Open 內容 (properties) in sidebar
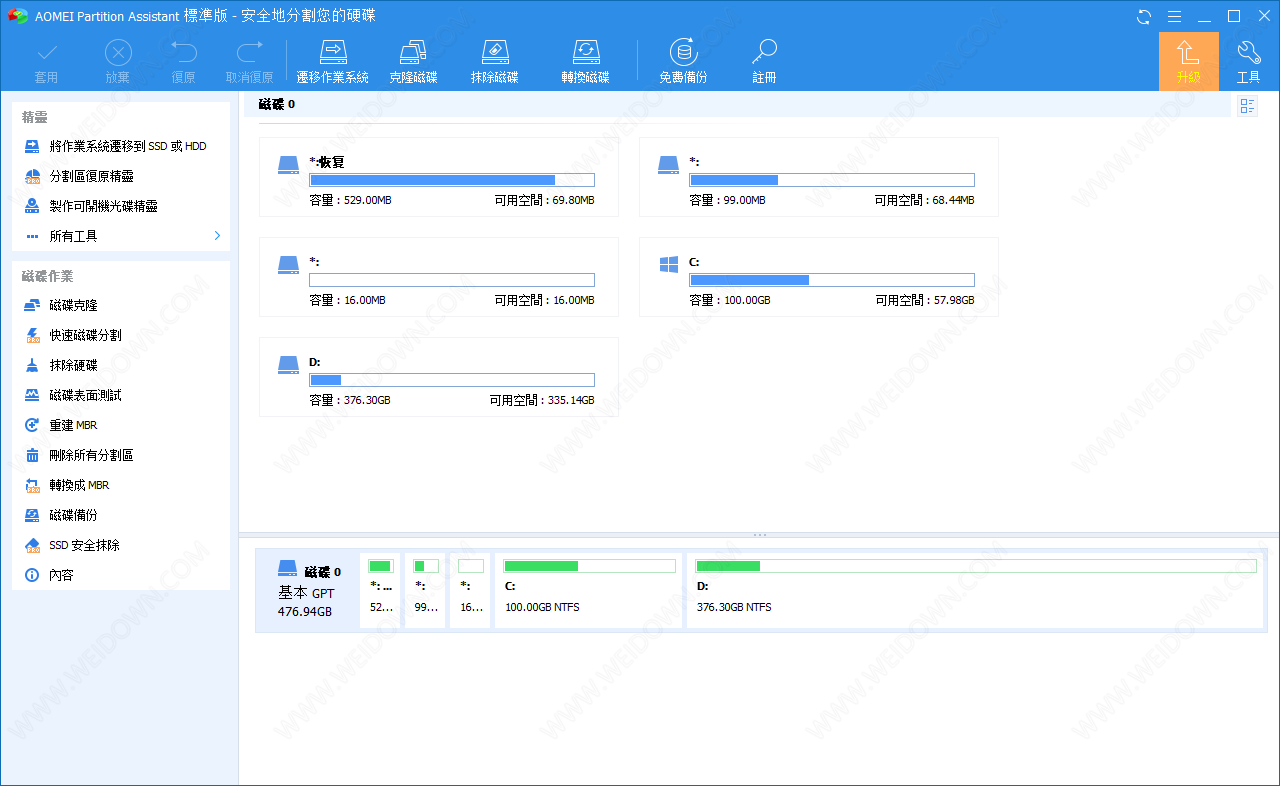The height and width of the screenshot is (786, 1280). point(121,575)
